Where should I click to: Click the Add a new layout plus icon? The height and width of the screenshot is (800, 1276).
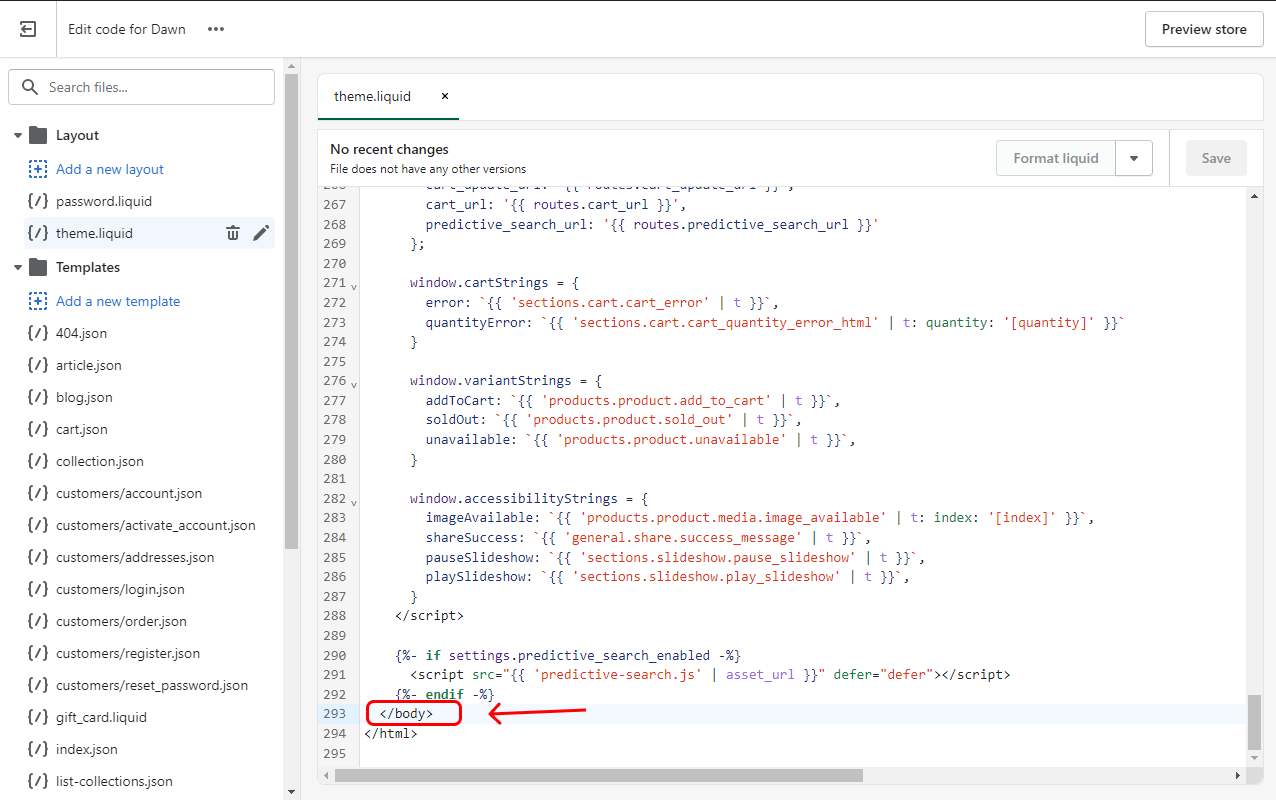[38, 169]
